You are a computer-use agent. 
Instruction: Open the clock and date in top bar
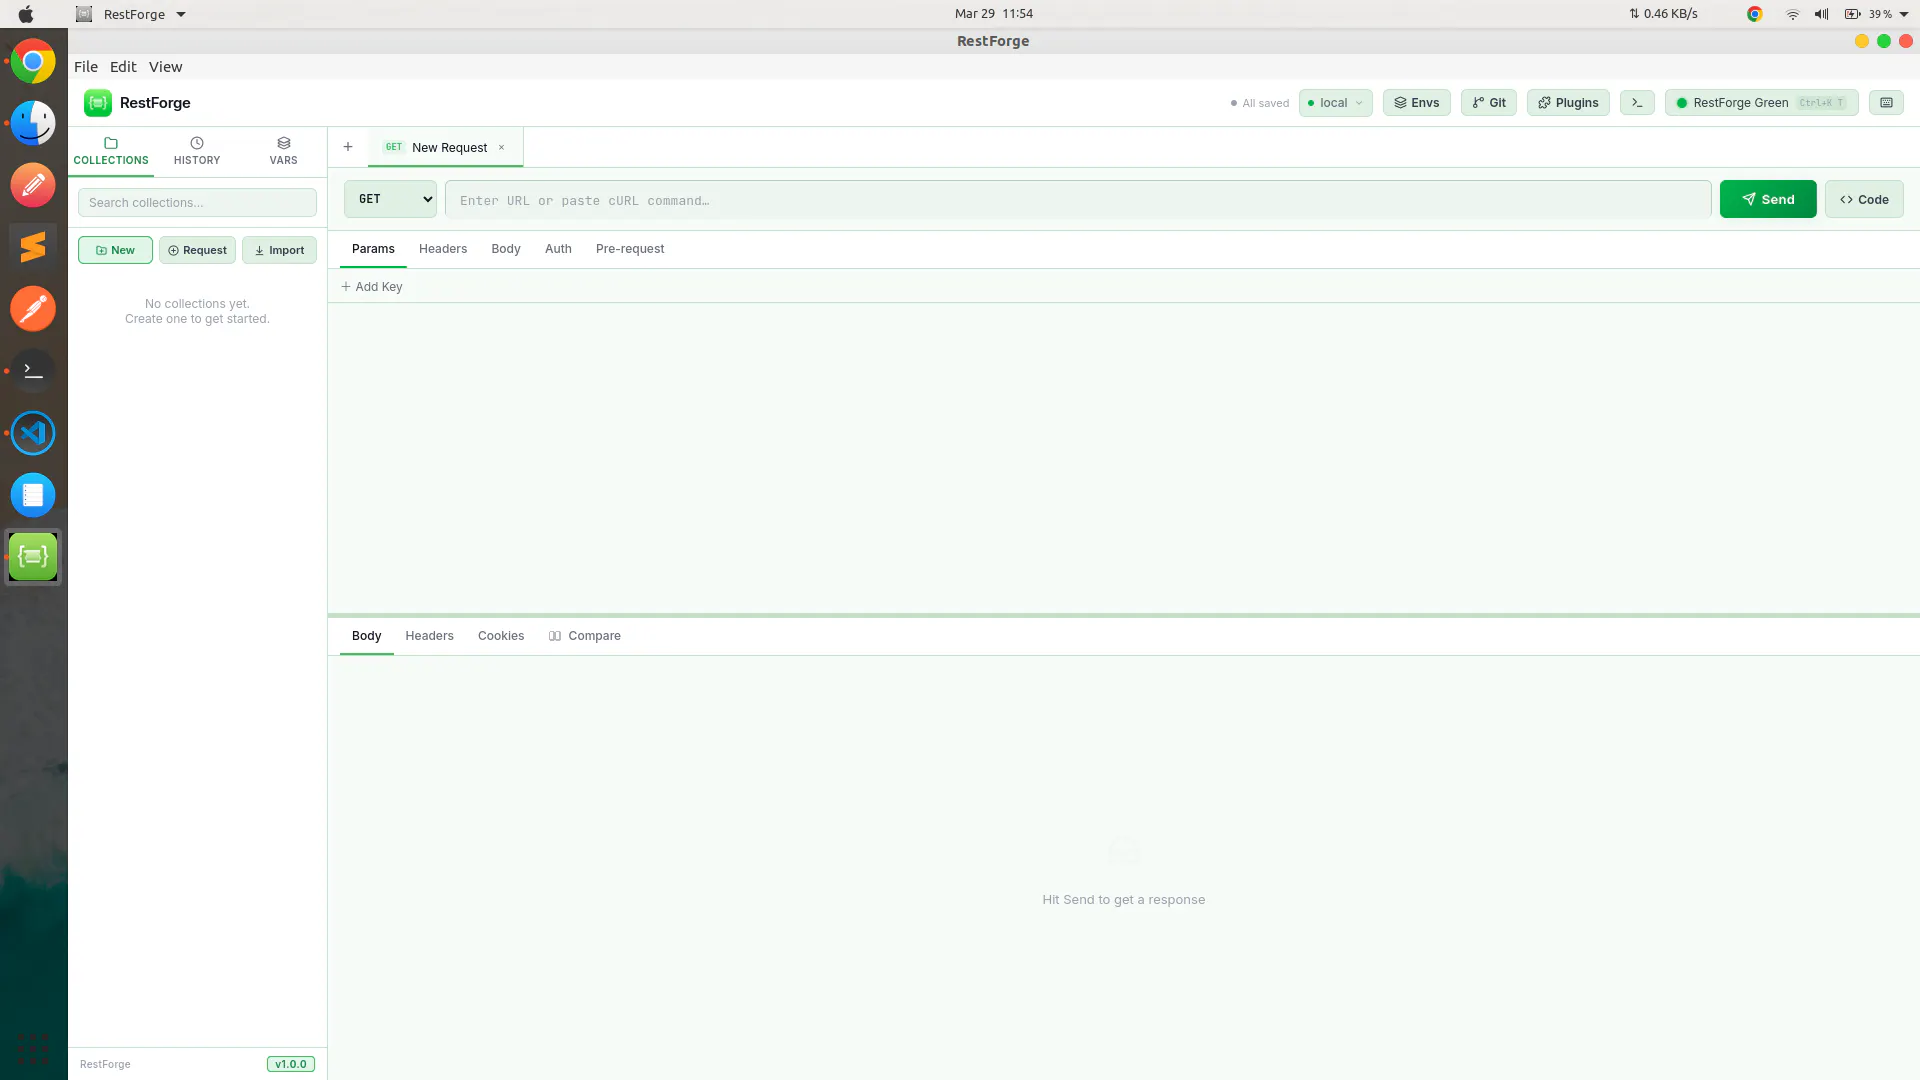click(x=994, y=14)
